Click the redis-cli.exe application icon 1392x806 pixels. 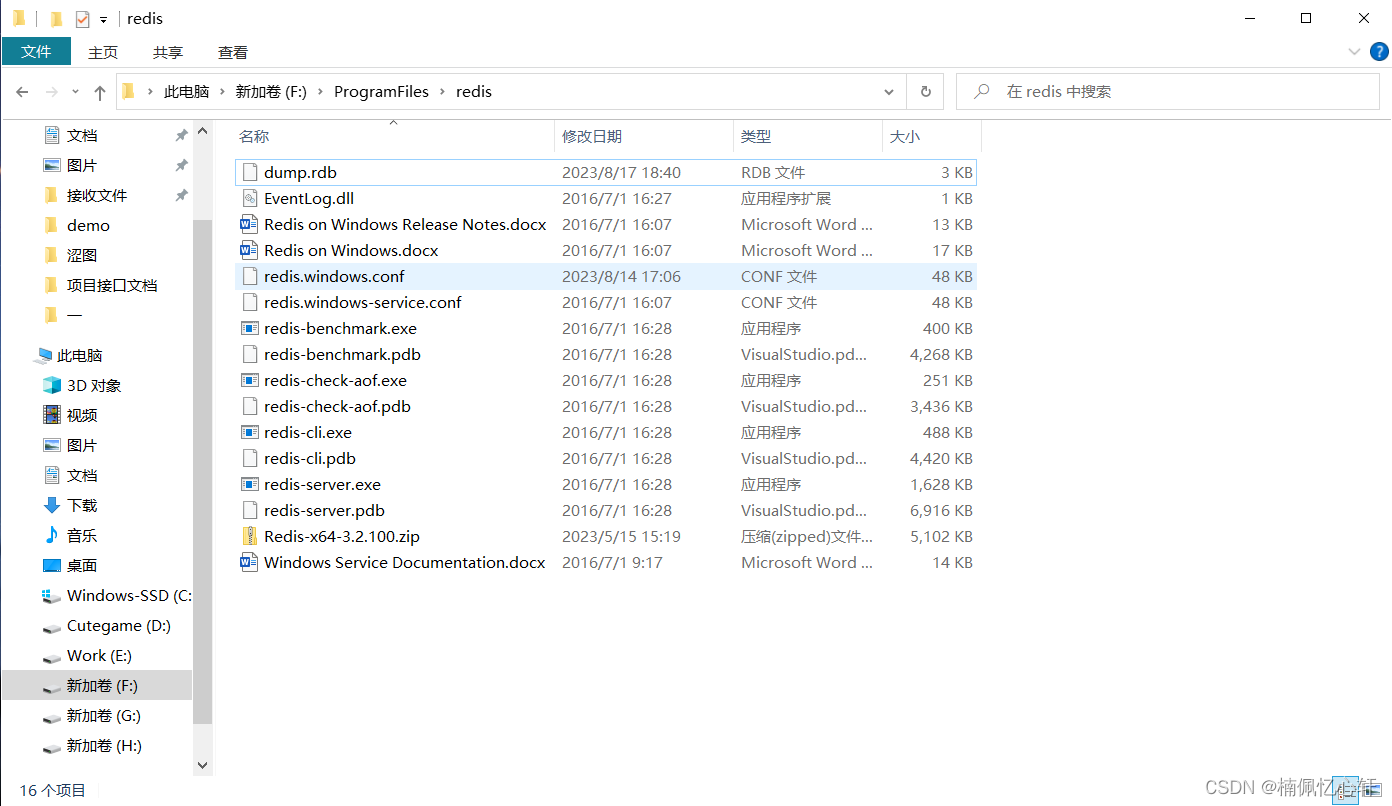(250, 432)
